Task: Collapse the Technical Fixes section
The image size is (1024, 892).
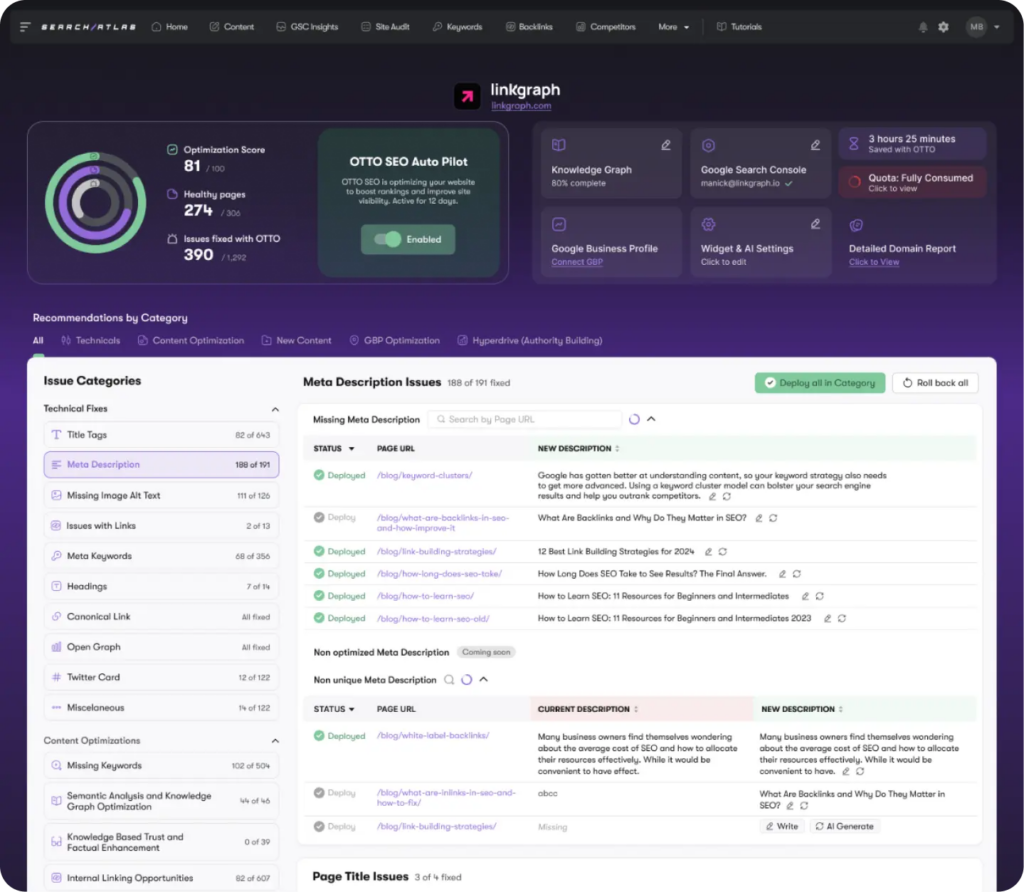Action: pos(275,409)
